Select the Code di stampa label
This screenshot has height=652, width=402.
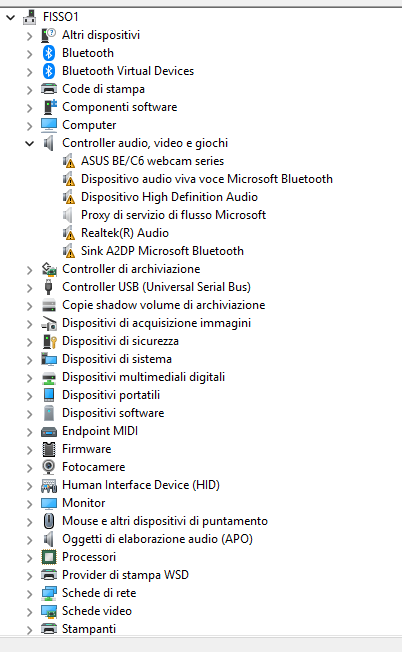point(104,89)
